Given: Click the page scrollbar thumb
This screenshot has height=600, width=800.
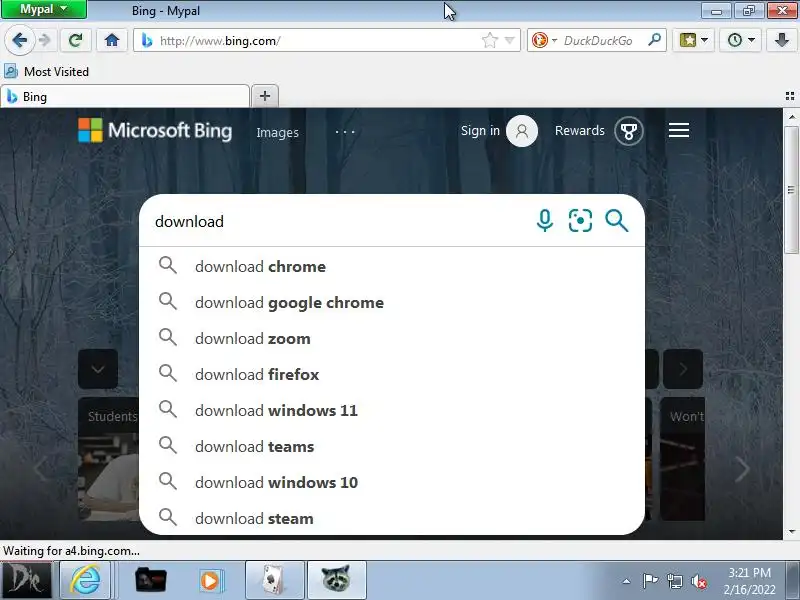Looking at the screenshot, I should tap(791, 190).
